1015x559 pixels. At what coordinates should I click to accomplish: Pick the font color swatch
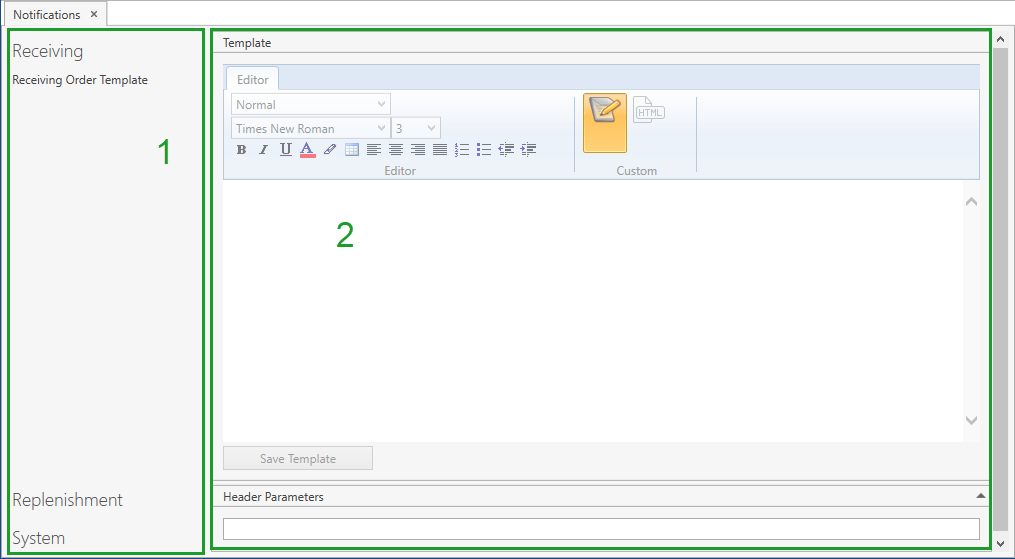(x=307, y=150)
